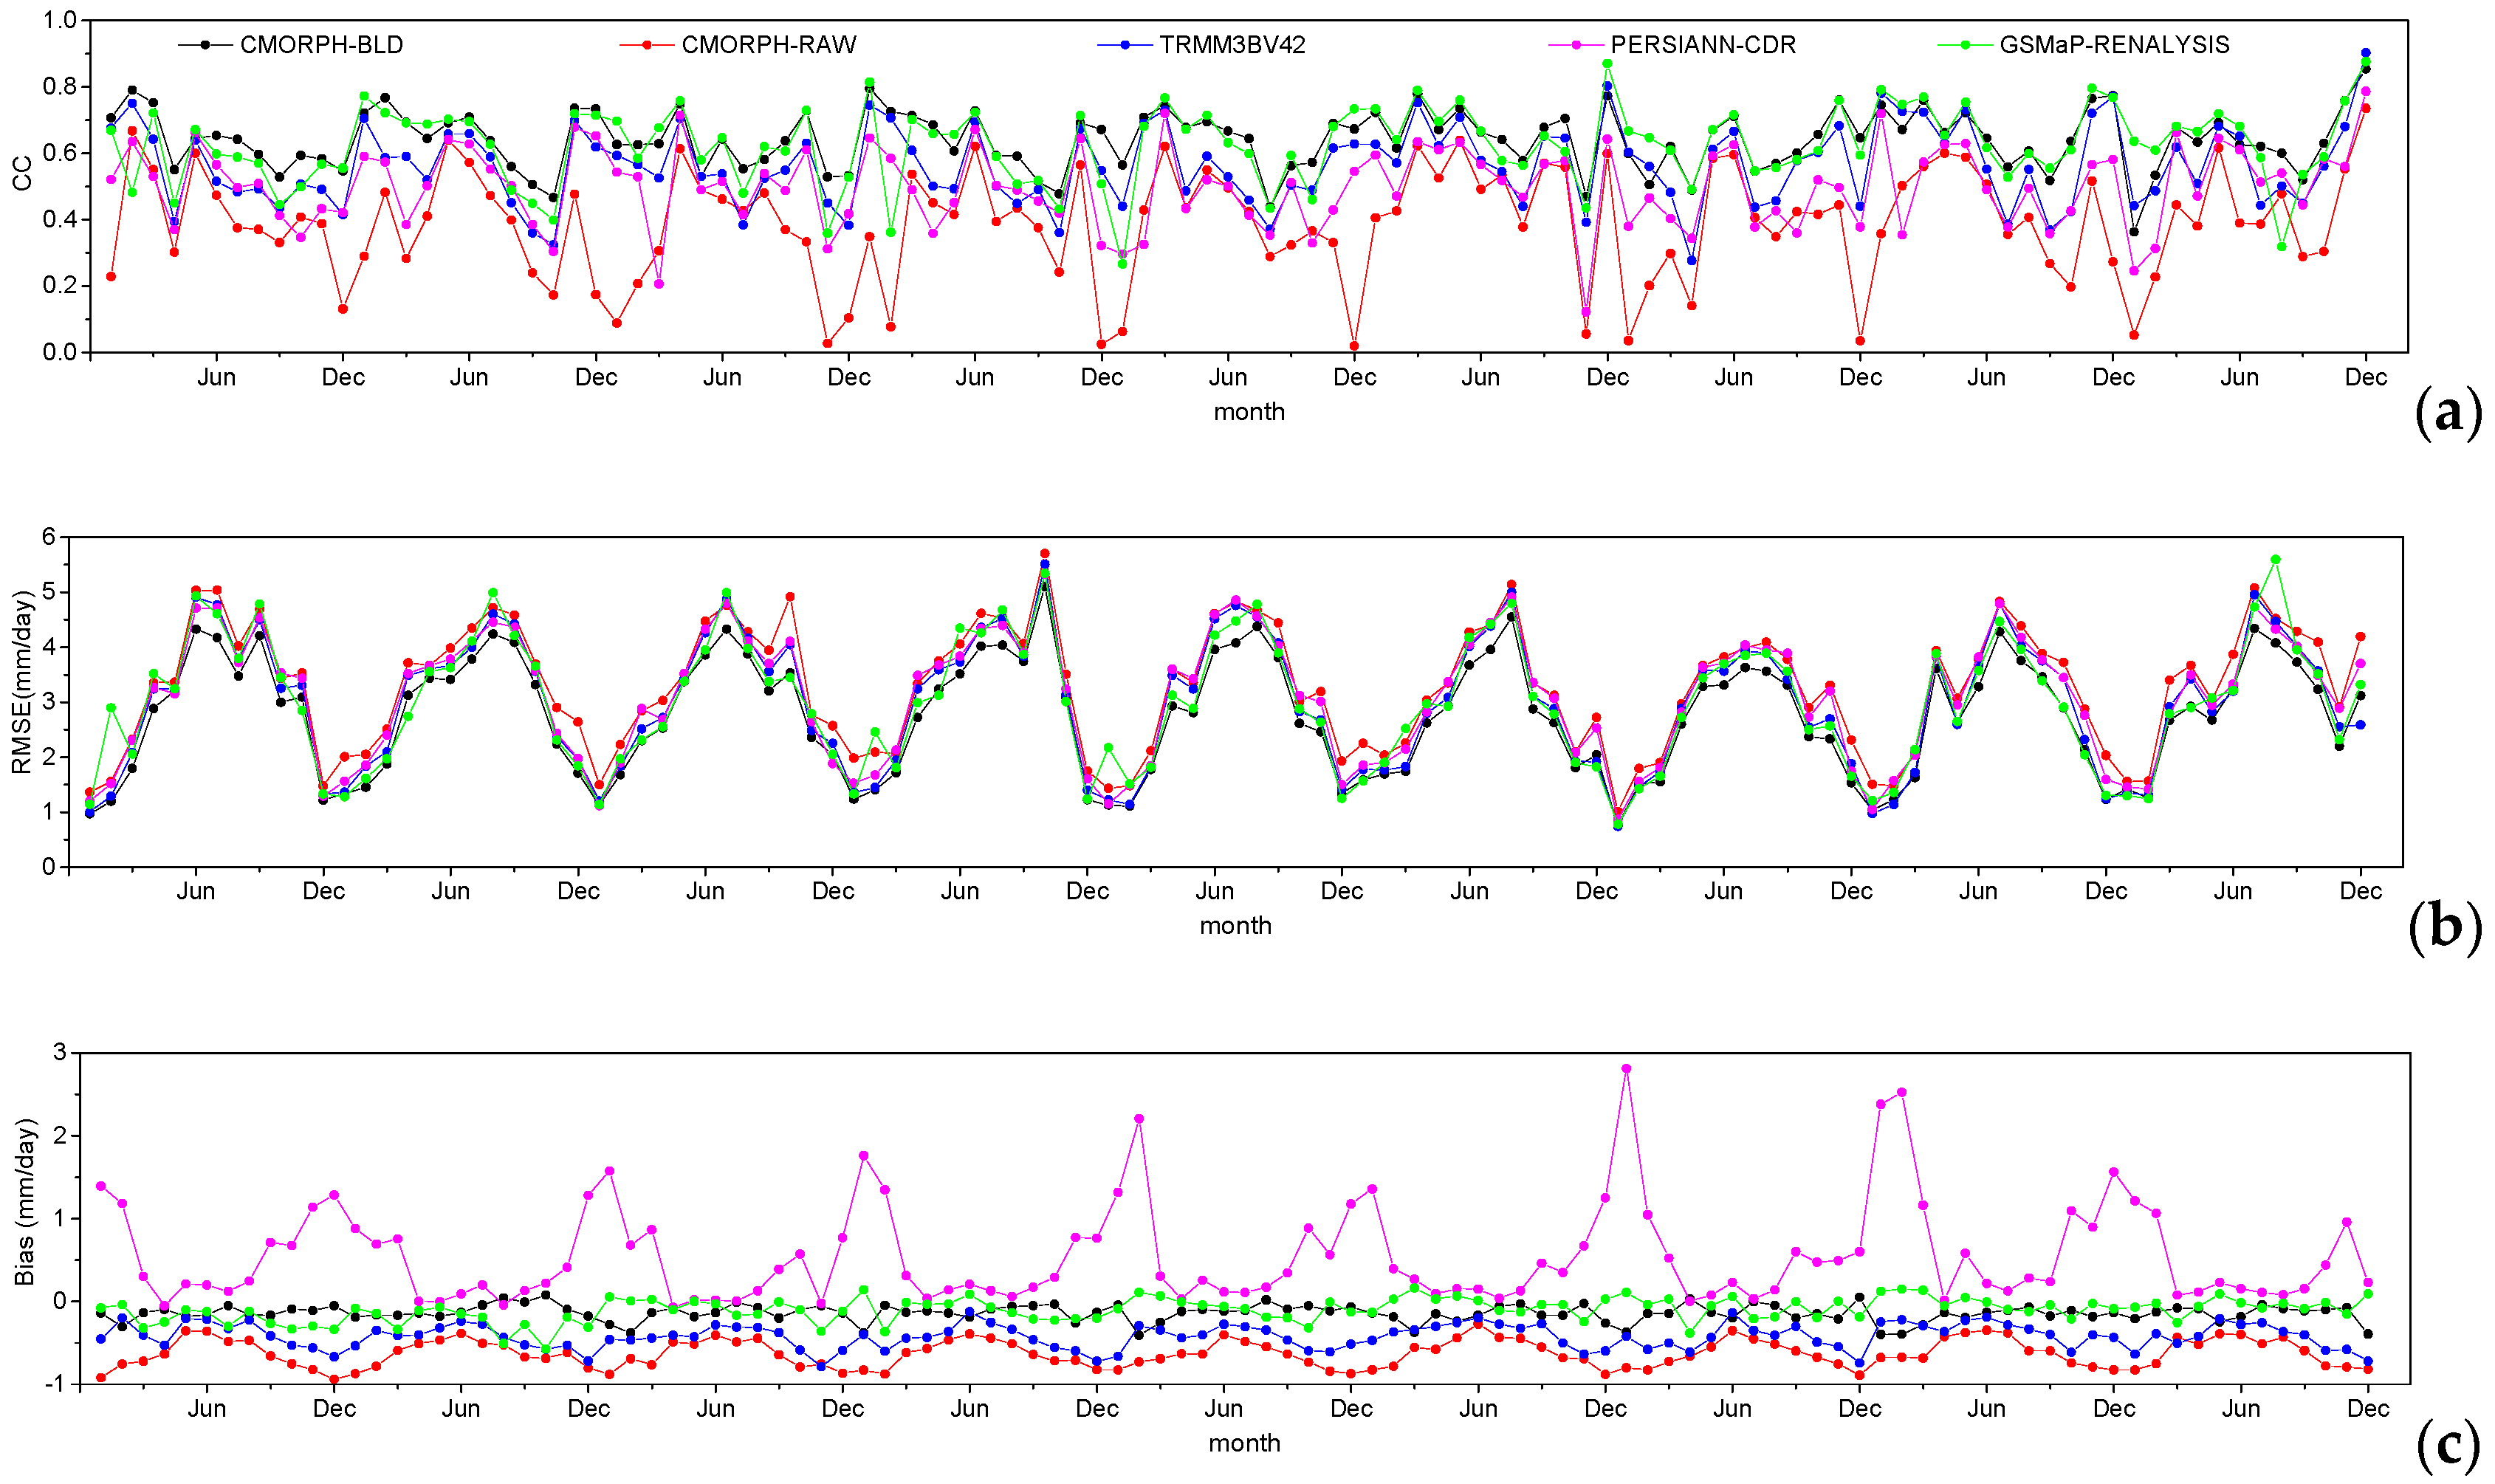Click the green GSMaP-RENALYSIS legend marker
Viewport: 2495px width, 1484px height.
click(x=1965, y=45)
